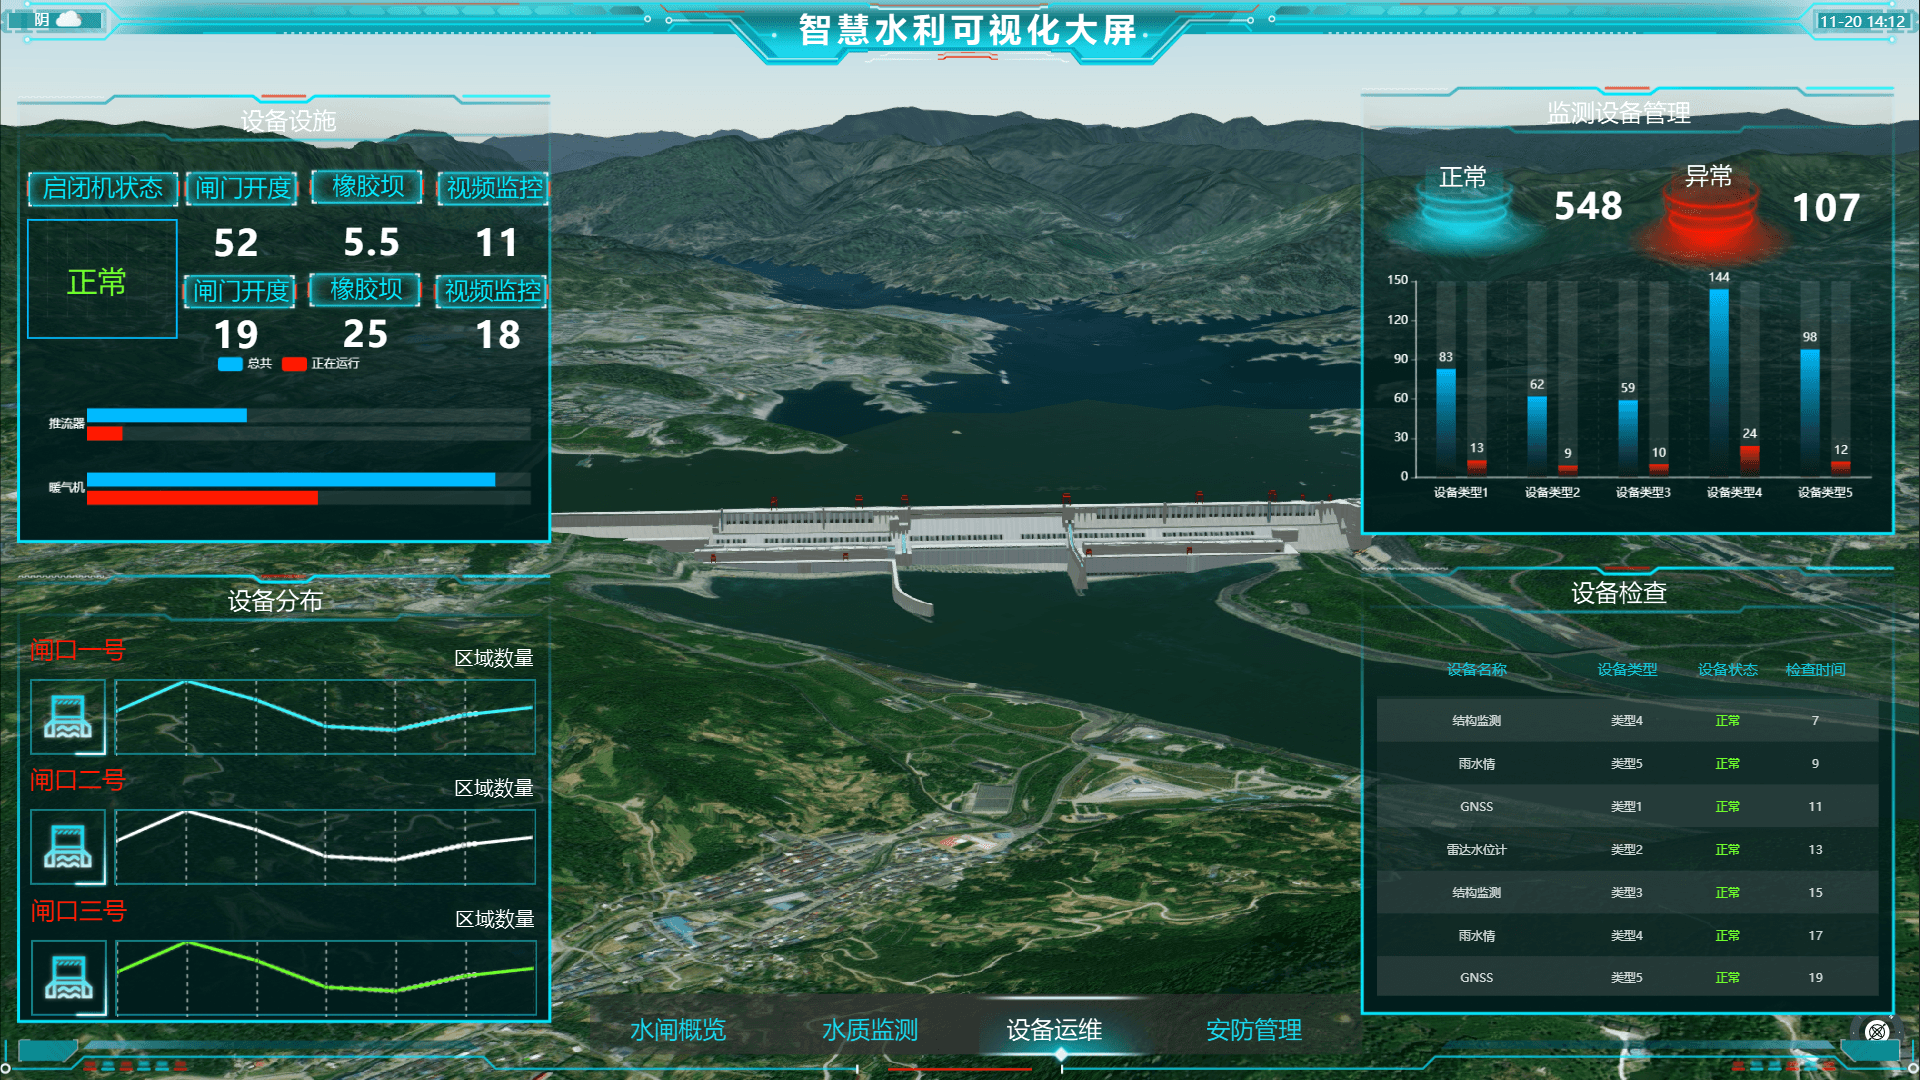This screenshot has width=1920, height=1080.
Task: Click 橡胶坝 button above value 25
Action: coord(365,290)
